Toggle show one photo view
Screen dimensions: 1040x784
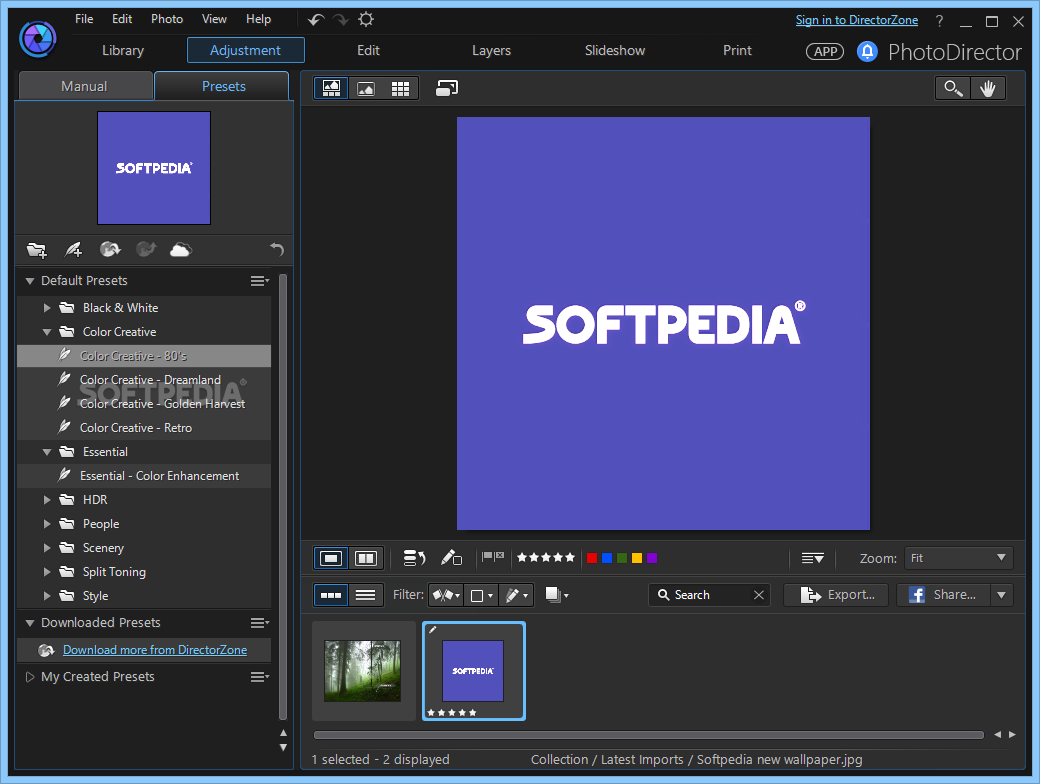[x=331, y=558]
